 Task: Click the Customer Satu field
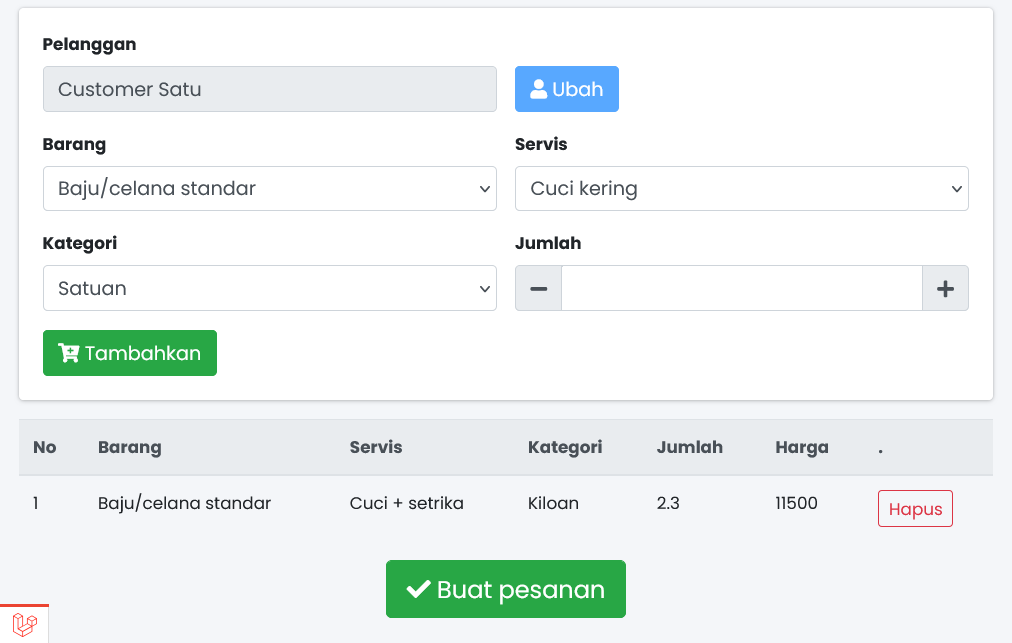(x=269, y=89)
